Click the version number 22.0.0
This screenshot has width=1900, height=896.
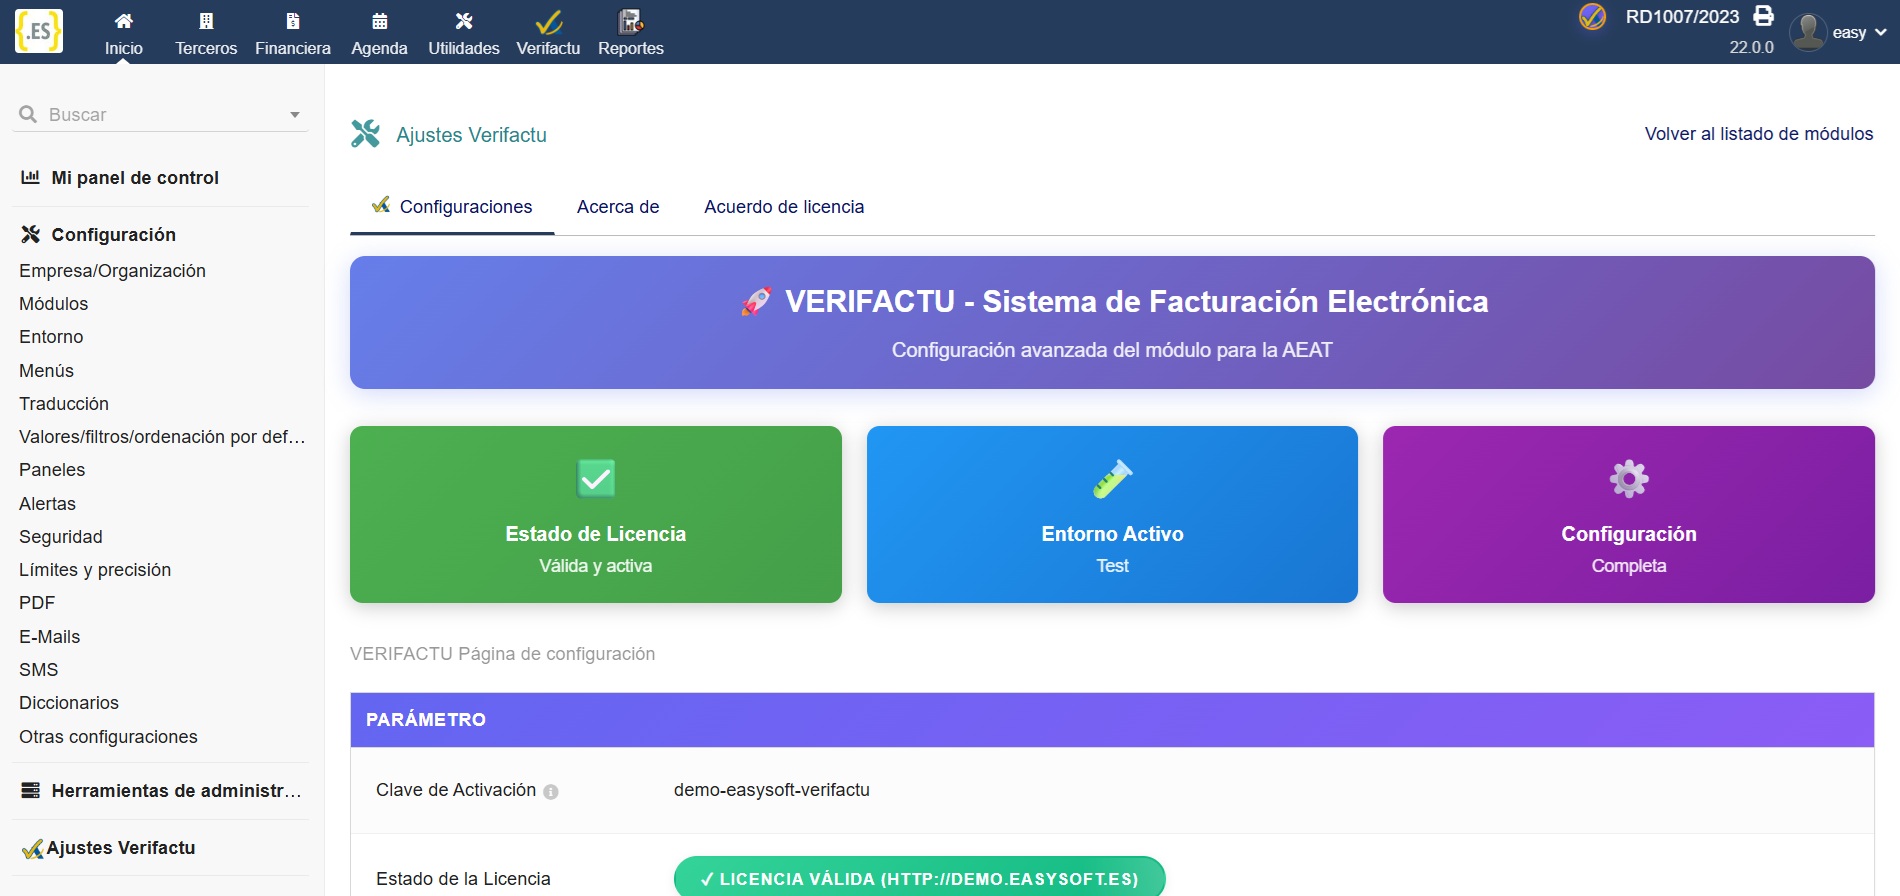[1752, 47]
